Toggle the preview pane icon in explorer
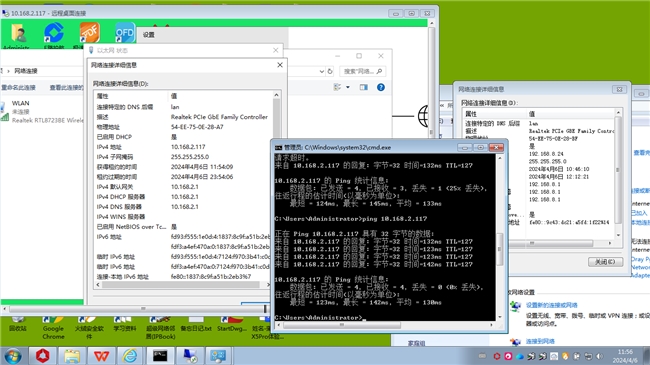Viewport: 650px width, 365px height. tap(364, 87)
